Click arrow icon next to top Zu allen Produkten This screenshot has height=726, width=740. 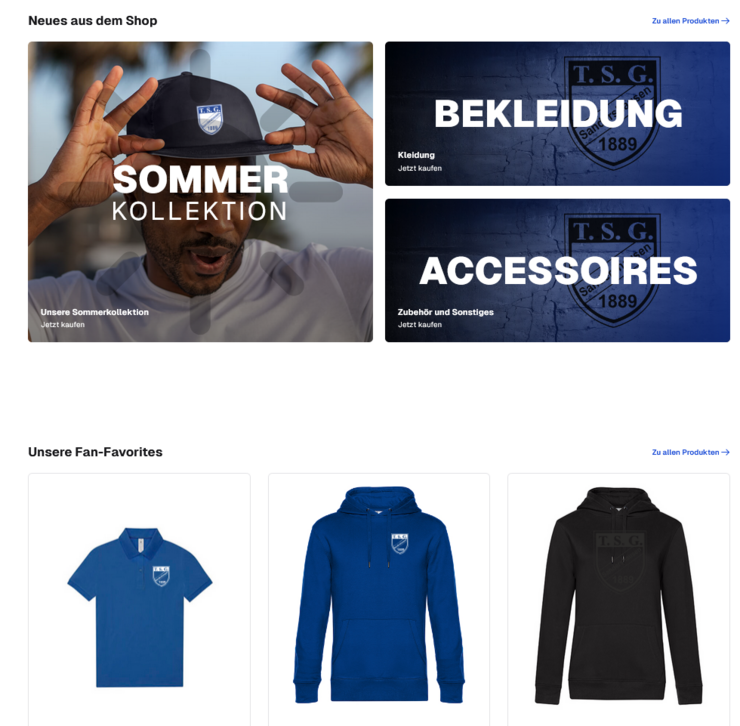point(726,21)
